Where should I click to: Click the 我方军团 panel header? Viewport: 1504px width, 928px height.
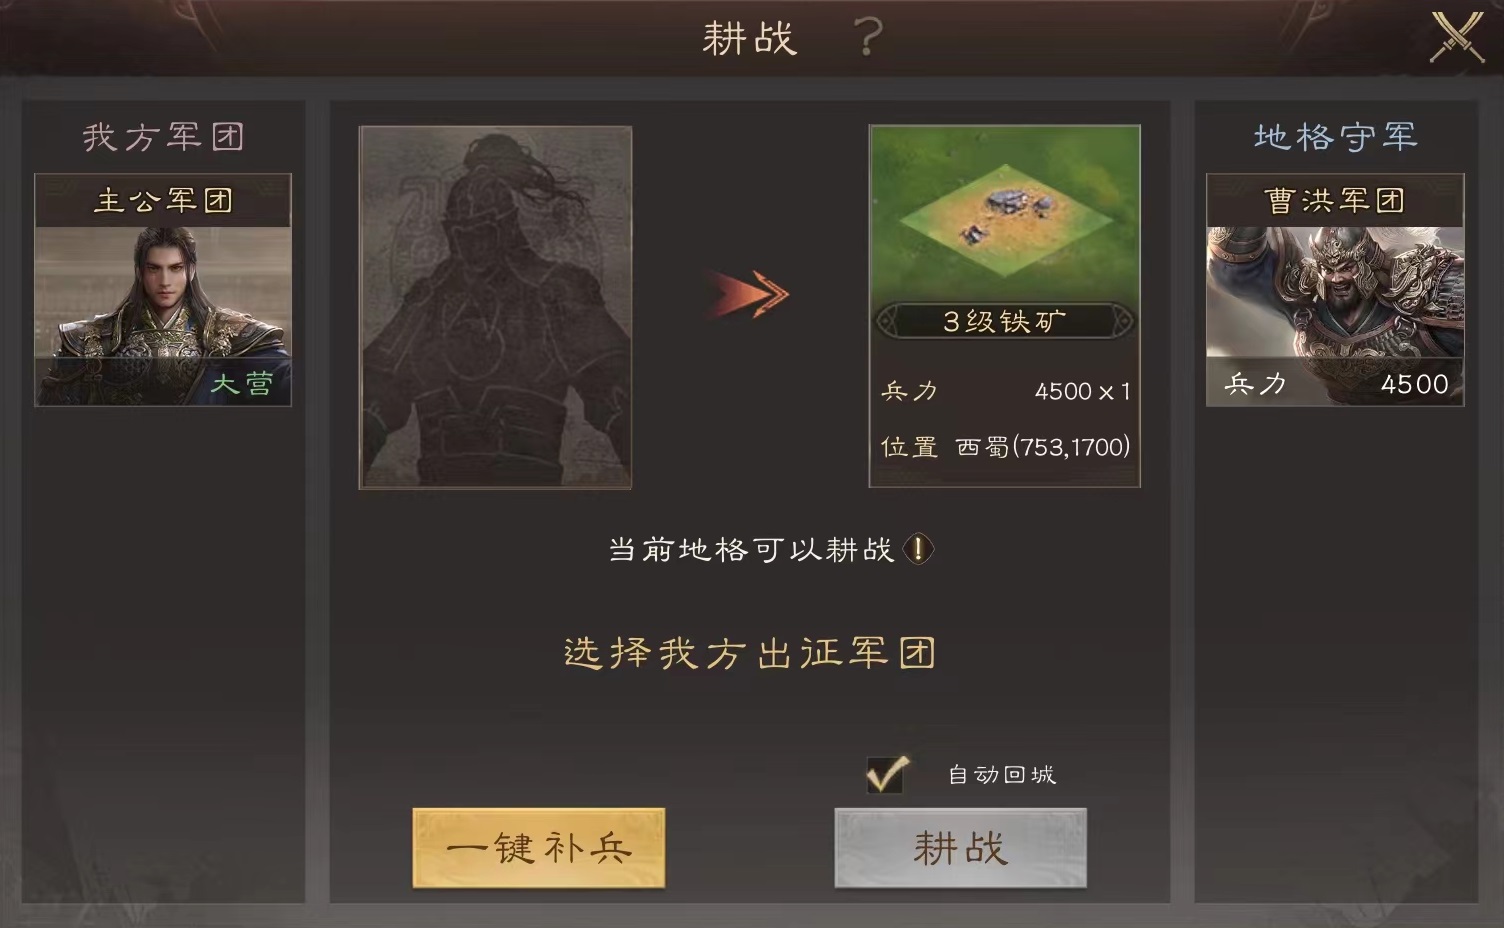click(x=163, y=136)
